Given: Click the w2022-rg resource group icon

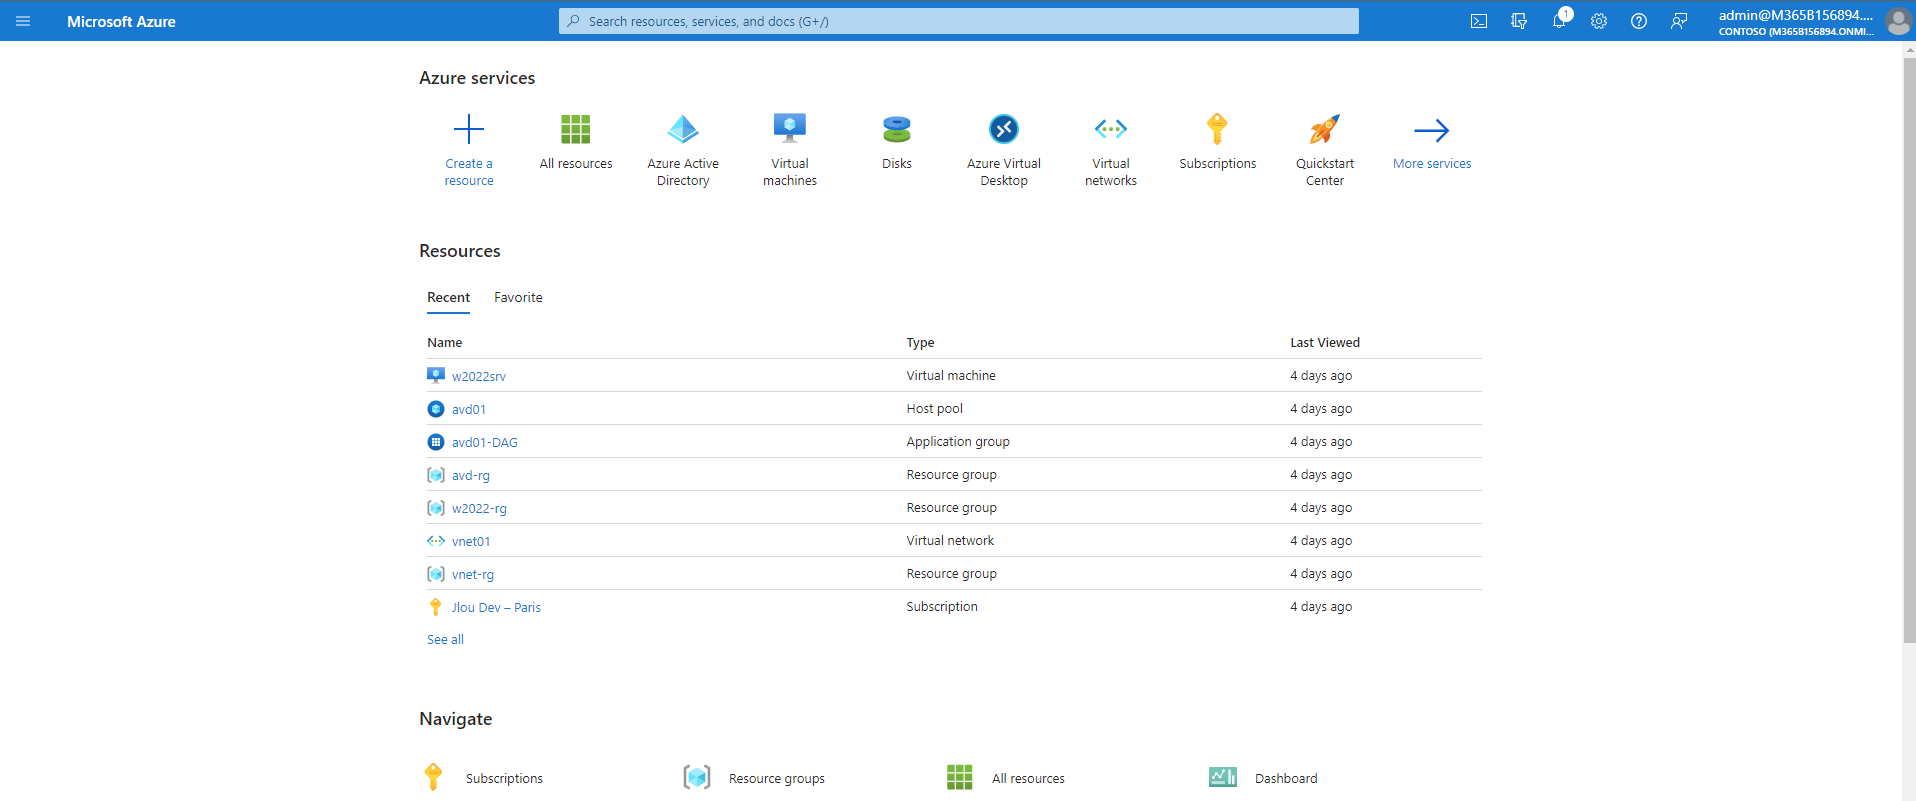Looking at the screenshot, I should click(436, 508).
